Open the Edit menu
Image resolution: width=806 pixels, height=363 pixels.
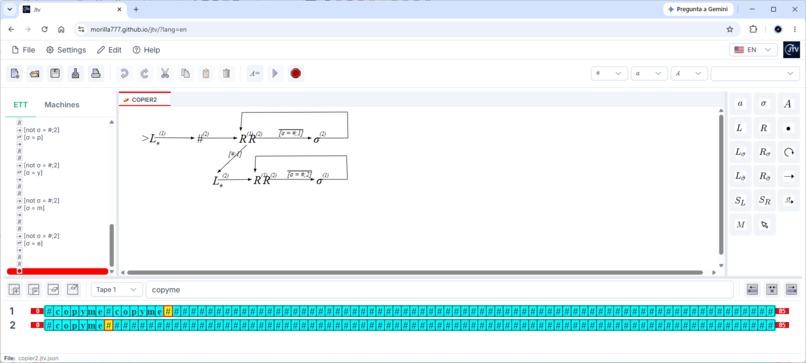click(109, 50)
